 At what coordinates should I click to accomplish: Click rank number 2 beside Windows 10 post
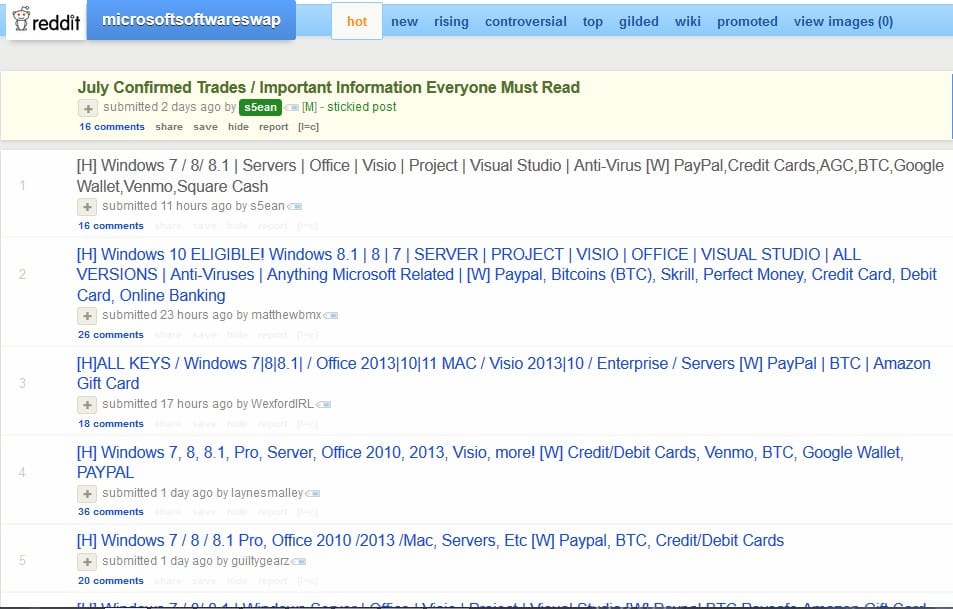(22, 274)
